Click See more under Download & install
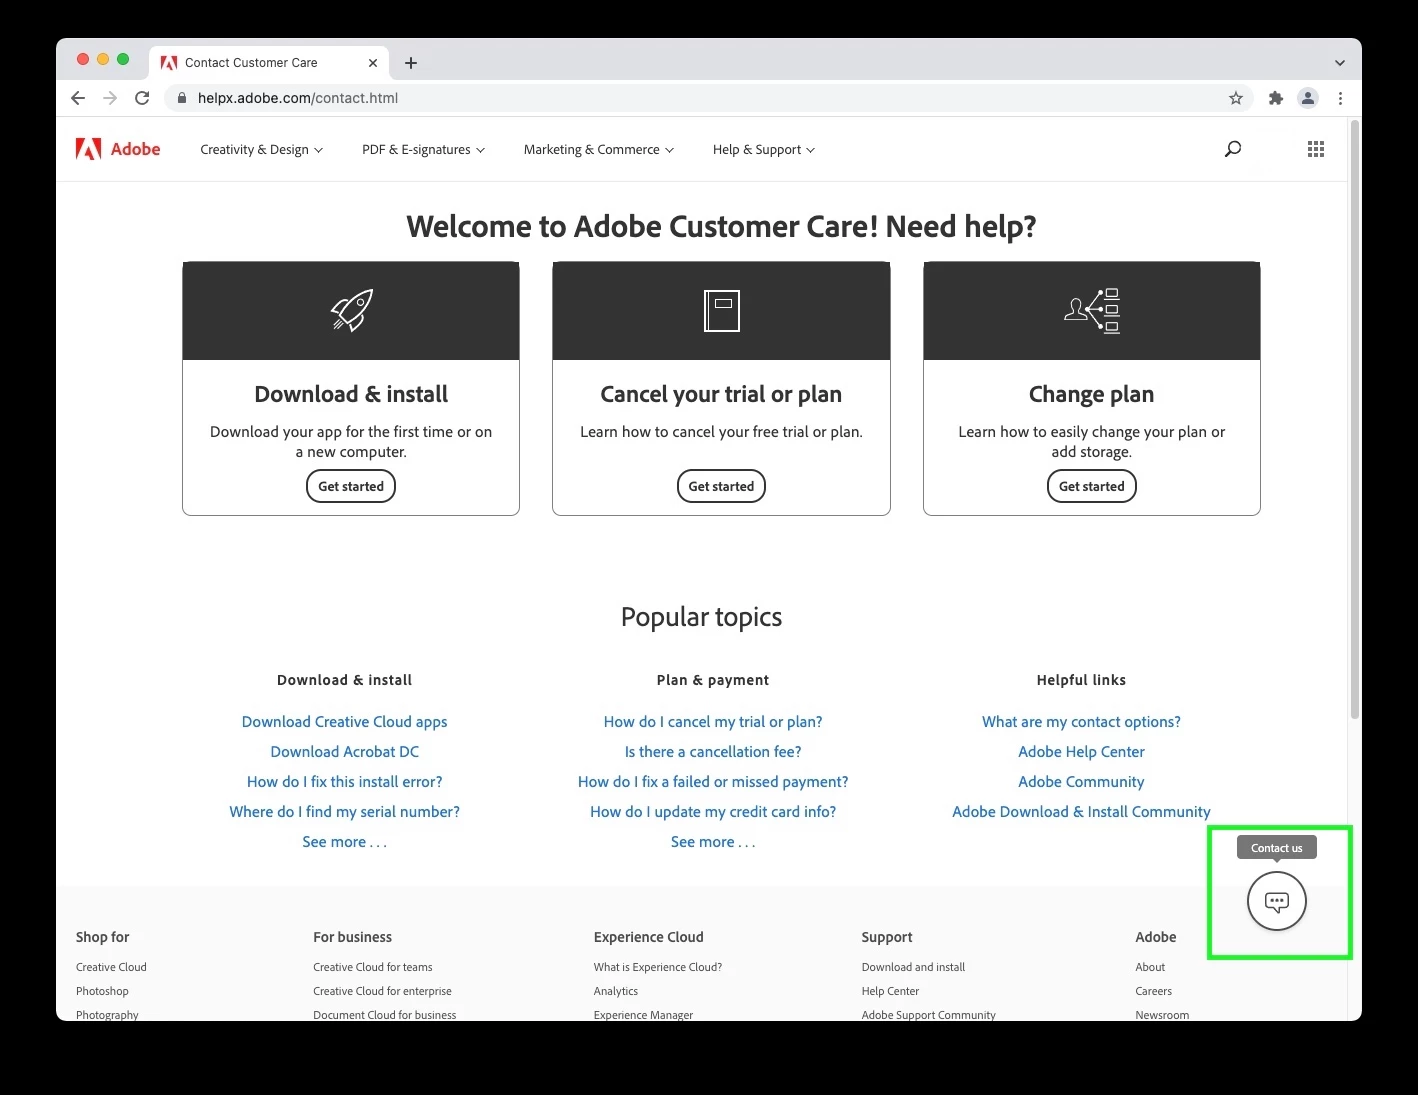The width and height of the screenshot is (1418, 1095). 344,842
